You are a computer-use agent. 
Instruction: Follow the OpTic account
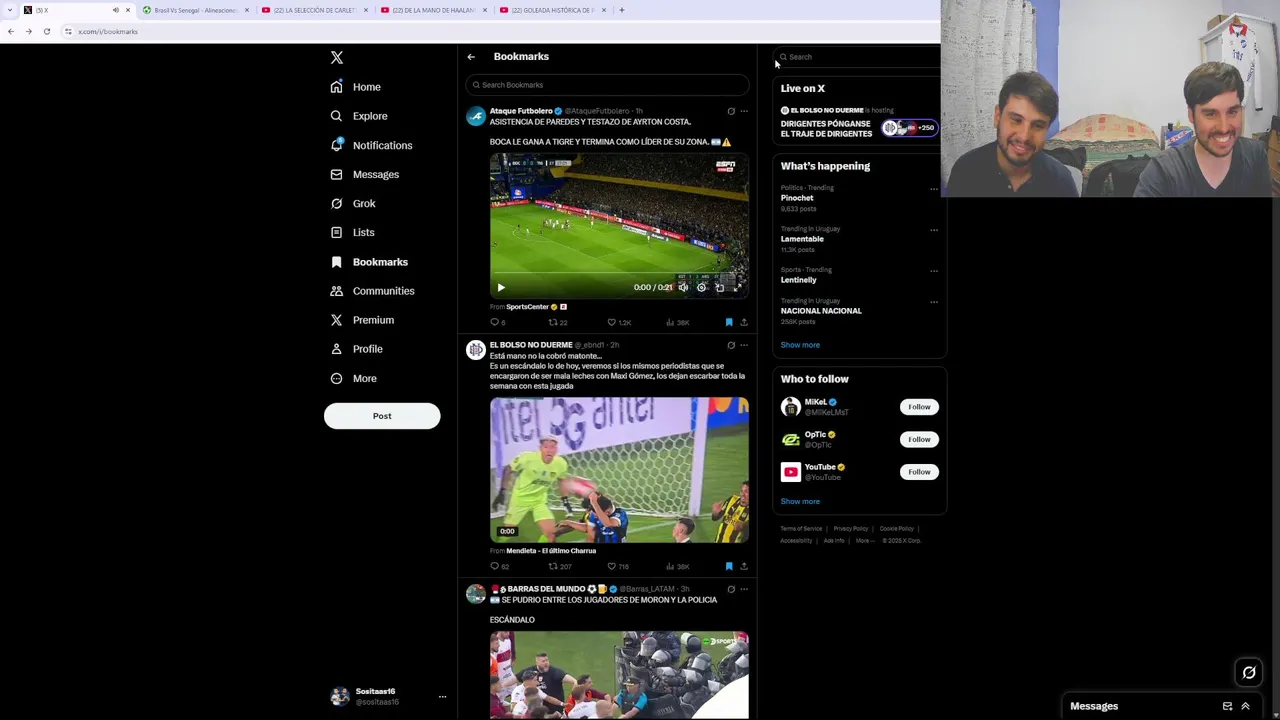point(919,439)
